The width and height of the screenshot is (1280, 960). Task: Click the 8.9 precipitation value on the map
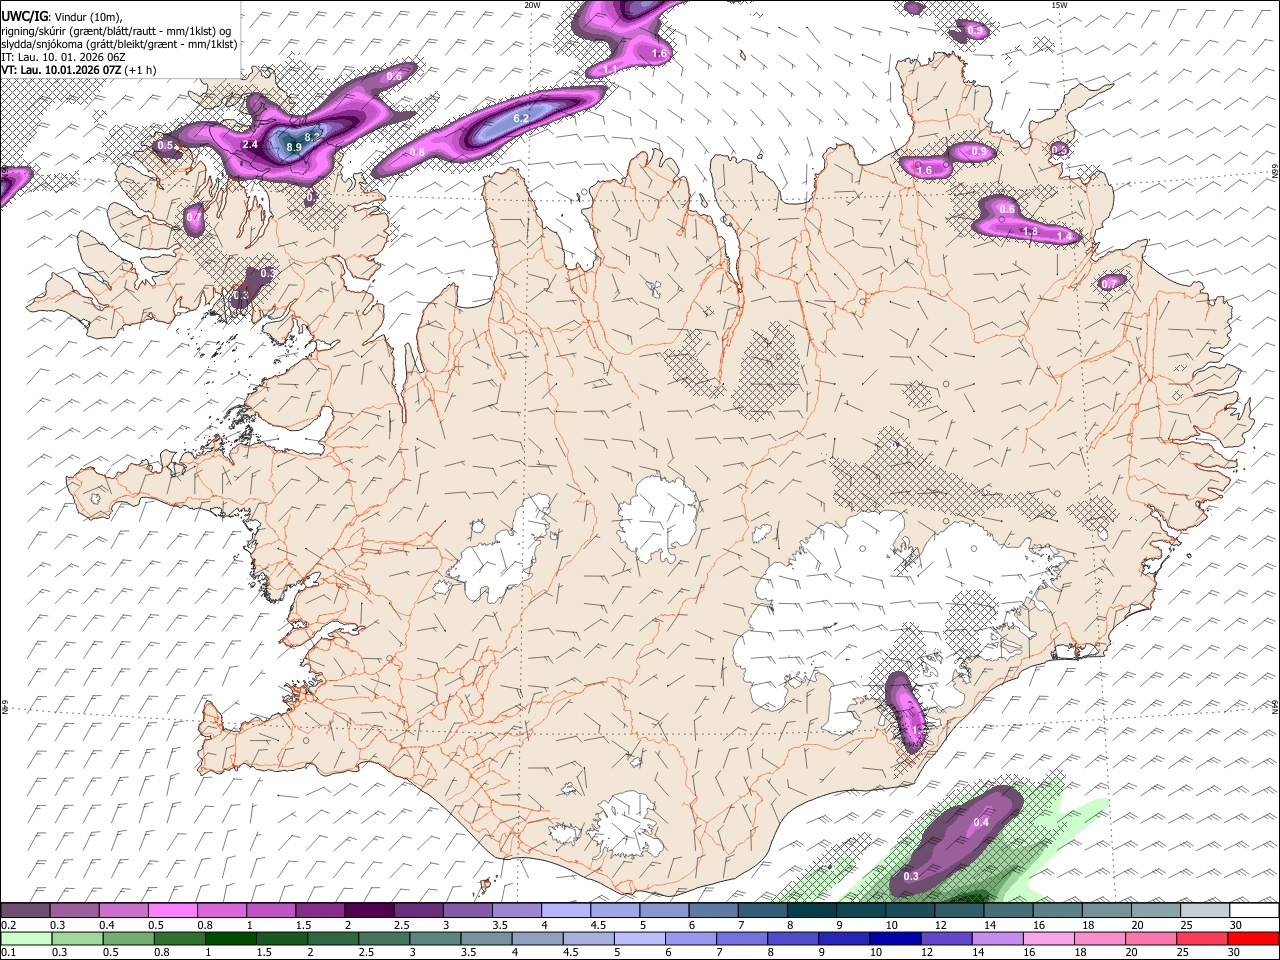[294, 147]
